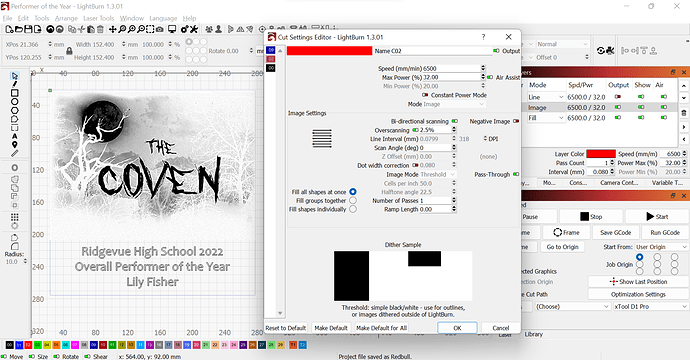Click OK in Cut Settings Editor
The width and height of the screenshot is (690, 360).
(x=457, y=328)
